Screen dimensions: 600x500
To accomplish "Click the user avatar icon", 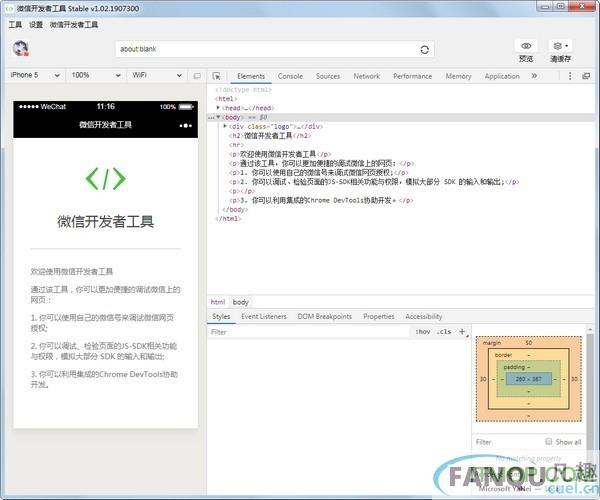I will 21,49.
